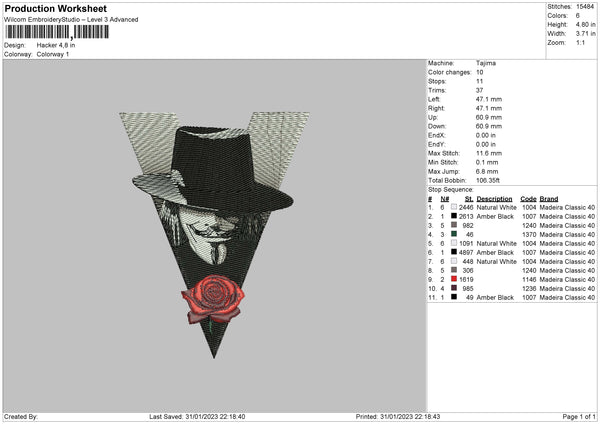Viewport: 600px width, 424px height.
Task: Click the Left value 47.1 mm
Action: (x=489, y=99)
